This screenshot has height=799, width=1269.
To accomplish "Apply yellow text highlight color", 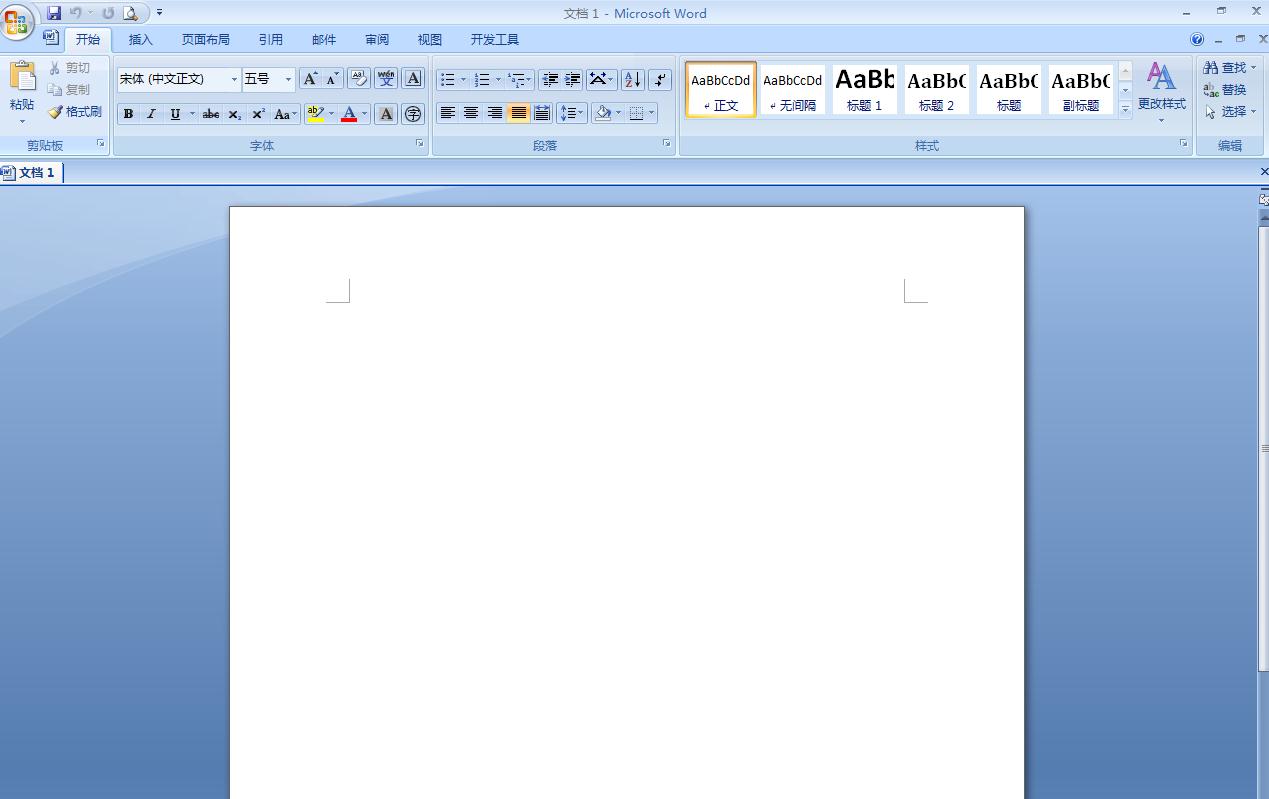I will tap(315, 114).
